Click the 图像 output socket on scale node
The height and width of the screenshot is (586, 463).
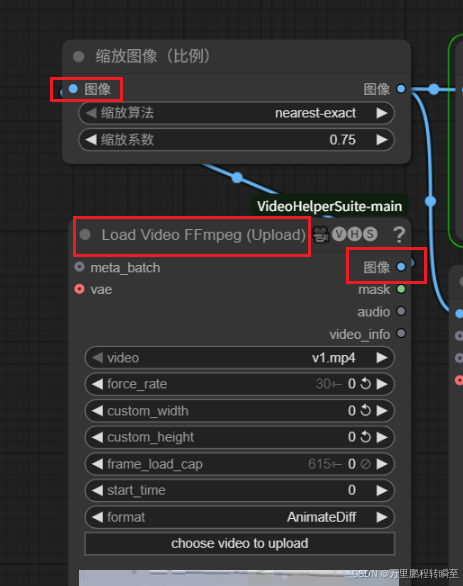coord(401,89)
